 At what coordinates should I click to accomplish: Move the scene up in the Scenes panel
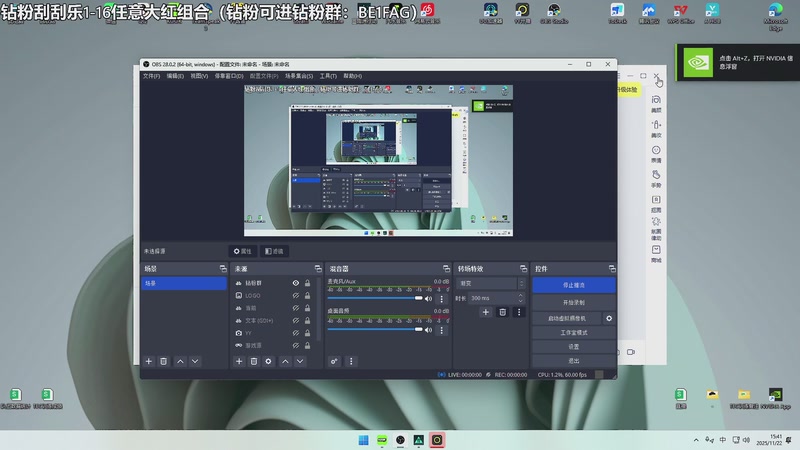pyautogui.click(x=180, y=361)
